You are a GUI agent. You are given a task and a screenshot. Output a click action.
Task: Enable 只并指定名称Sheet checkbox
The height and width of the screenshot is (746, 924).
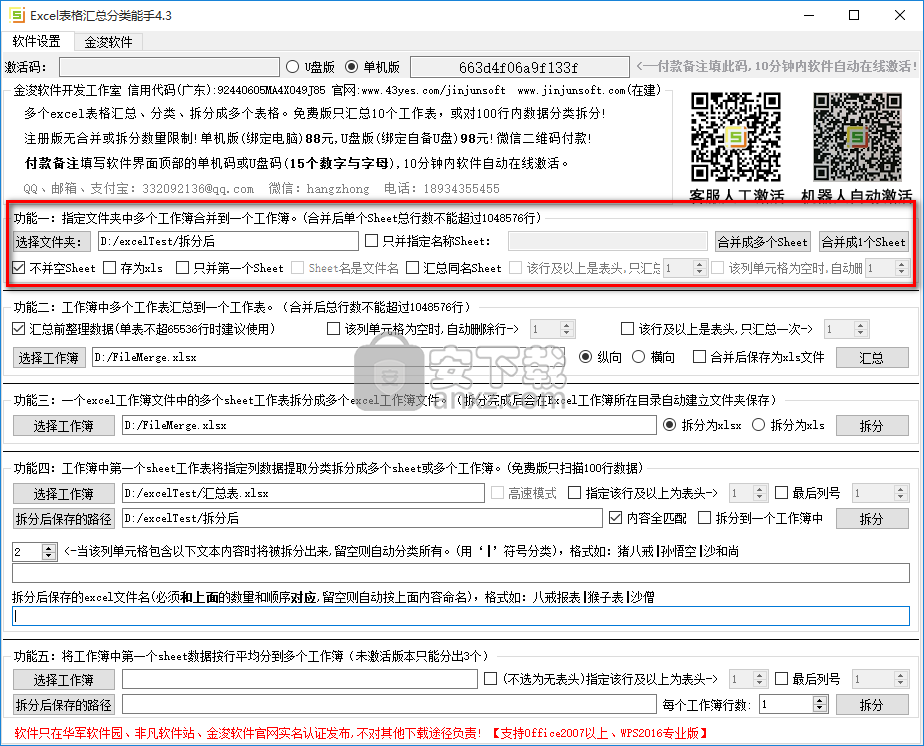[x=428, y=240]
